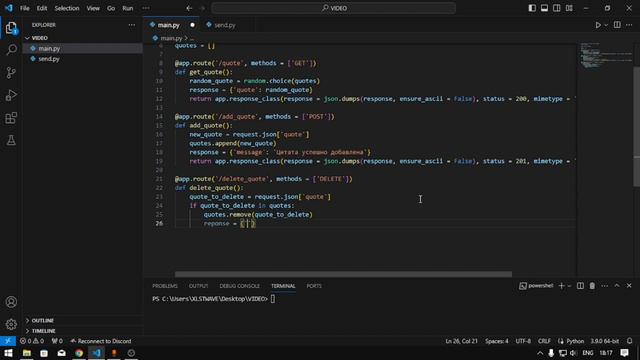Run Python file play button
The height and width of the screenshot is (360, 640).
598,25
